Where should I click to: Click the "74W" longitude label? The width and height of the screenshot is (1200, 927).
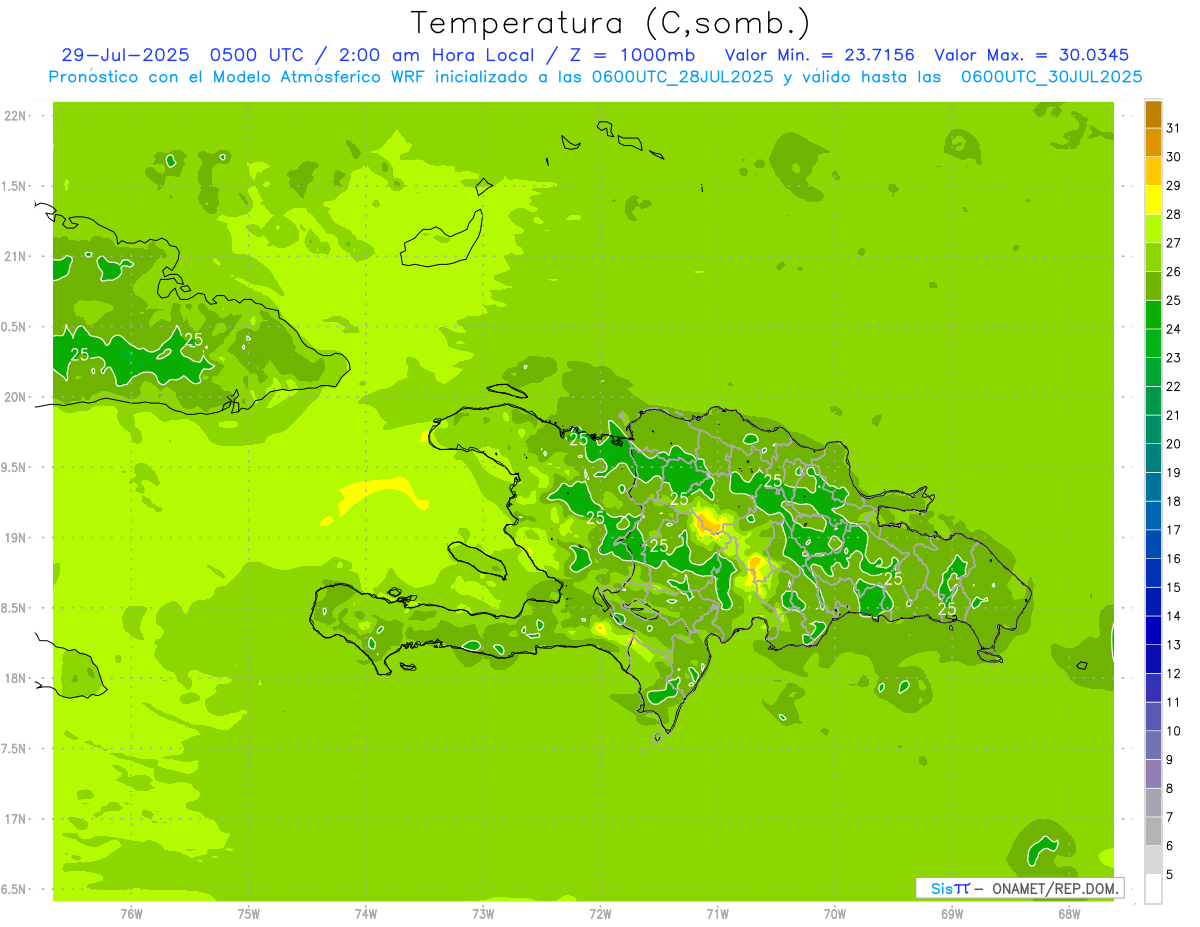tap(366, 913)
